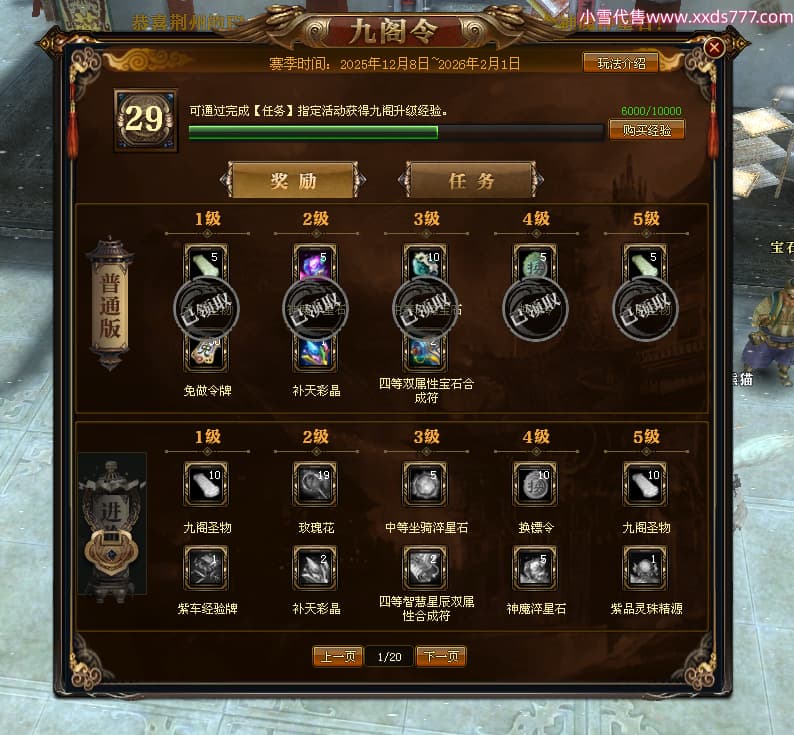Click the level 1 九阁圣物 reward icon

click(x=206, y=484)
